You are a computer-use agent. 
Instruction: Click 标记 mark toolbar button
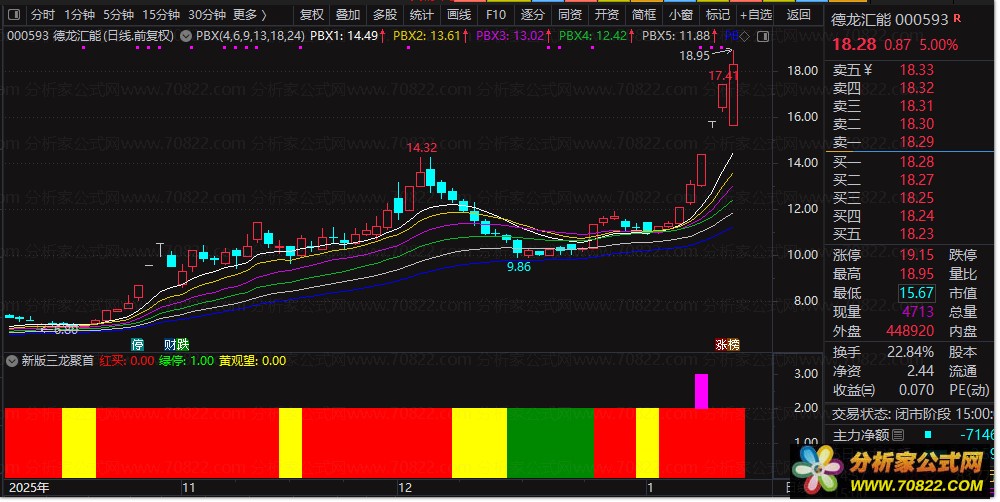pos(717,14)
